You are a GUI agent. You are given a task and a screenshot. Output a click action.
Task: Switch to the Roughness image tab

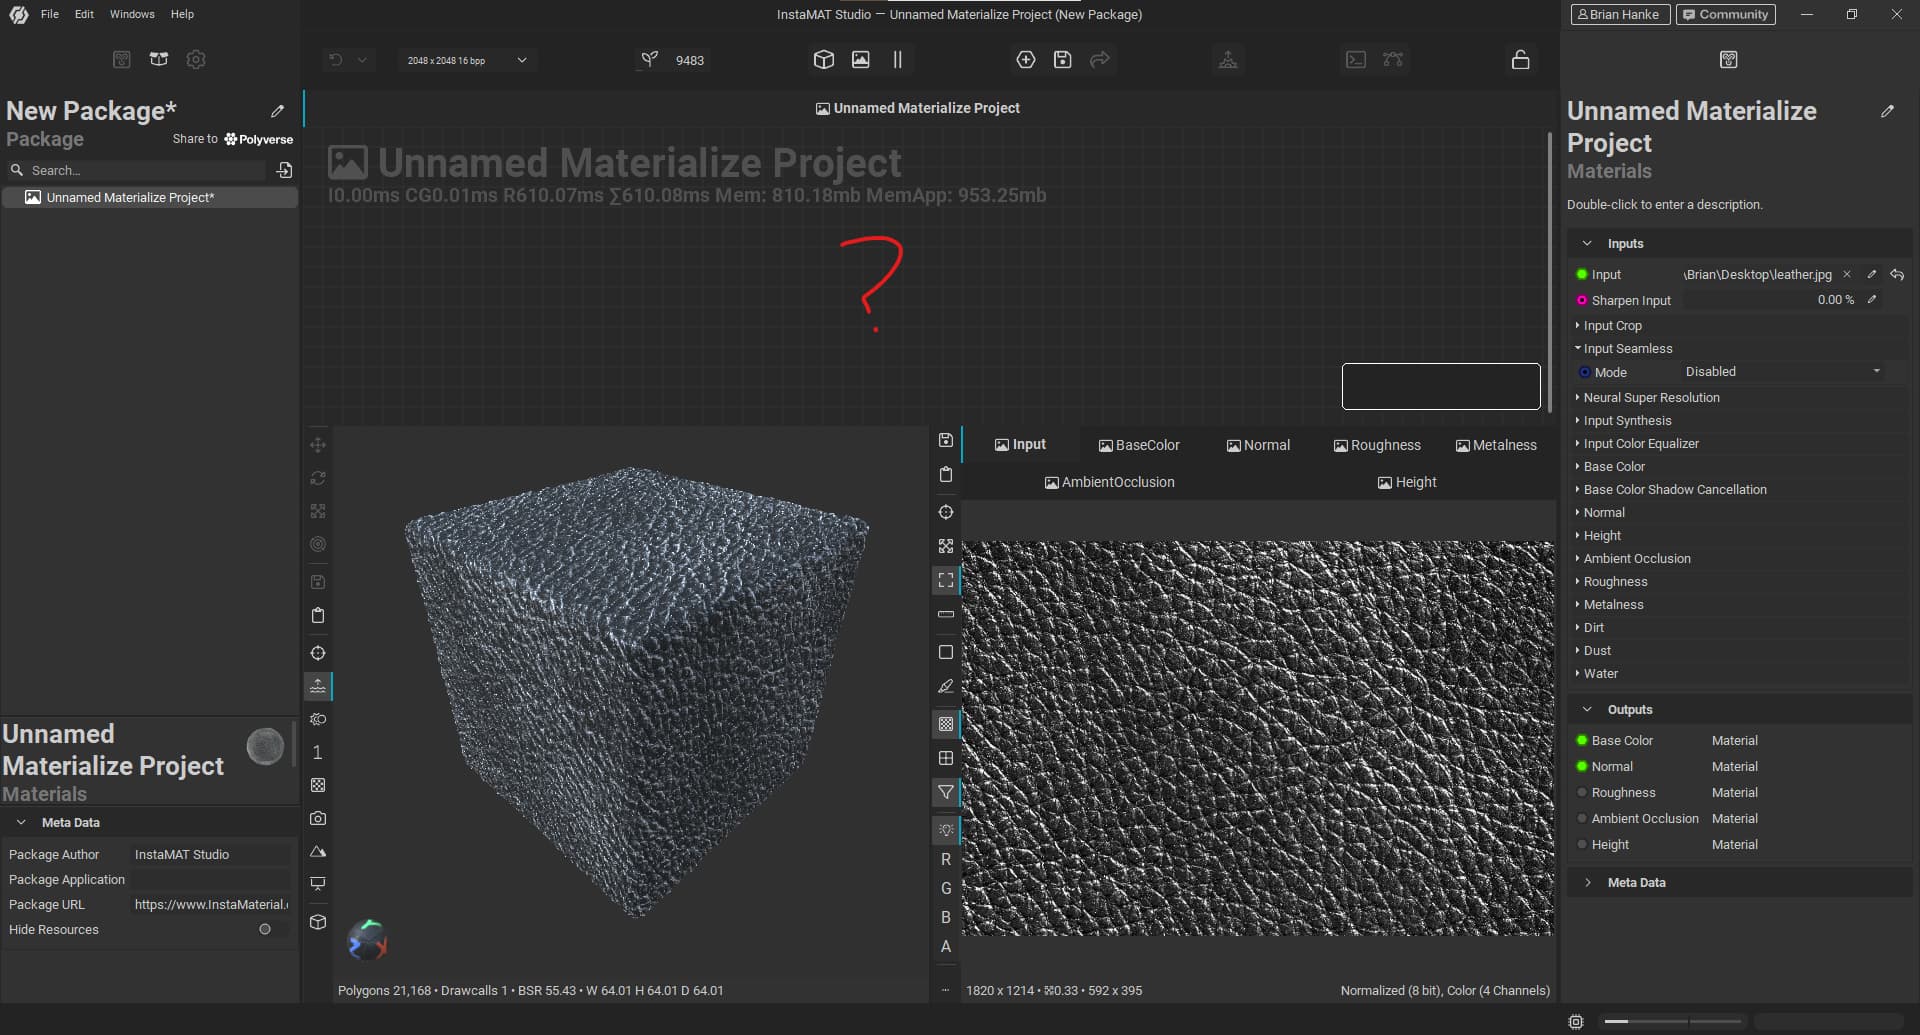click(x=1376, y=445)
